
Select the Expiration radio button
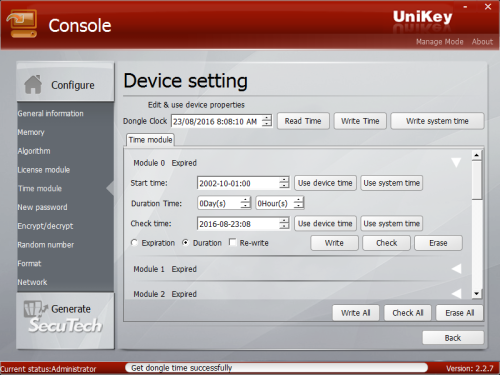click(x=134, y=243)
